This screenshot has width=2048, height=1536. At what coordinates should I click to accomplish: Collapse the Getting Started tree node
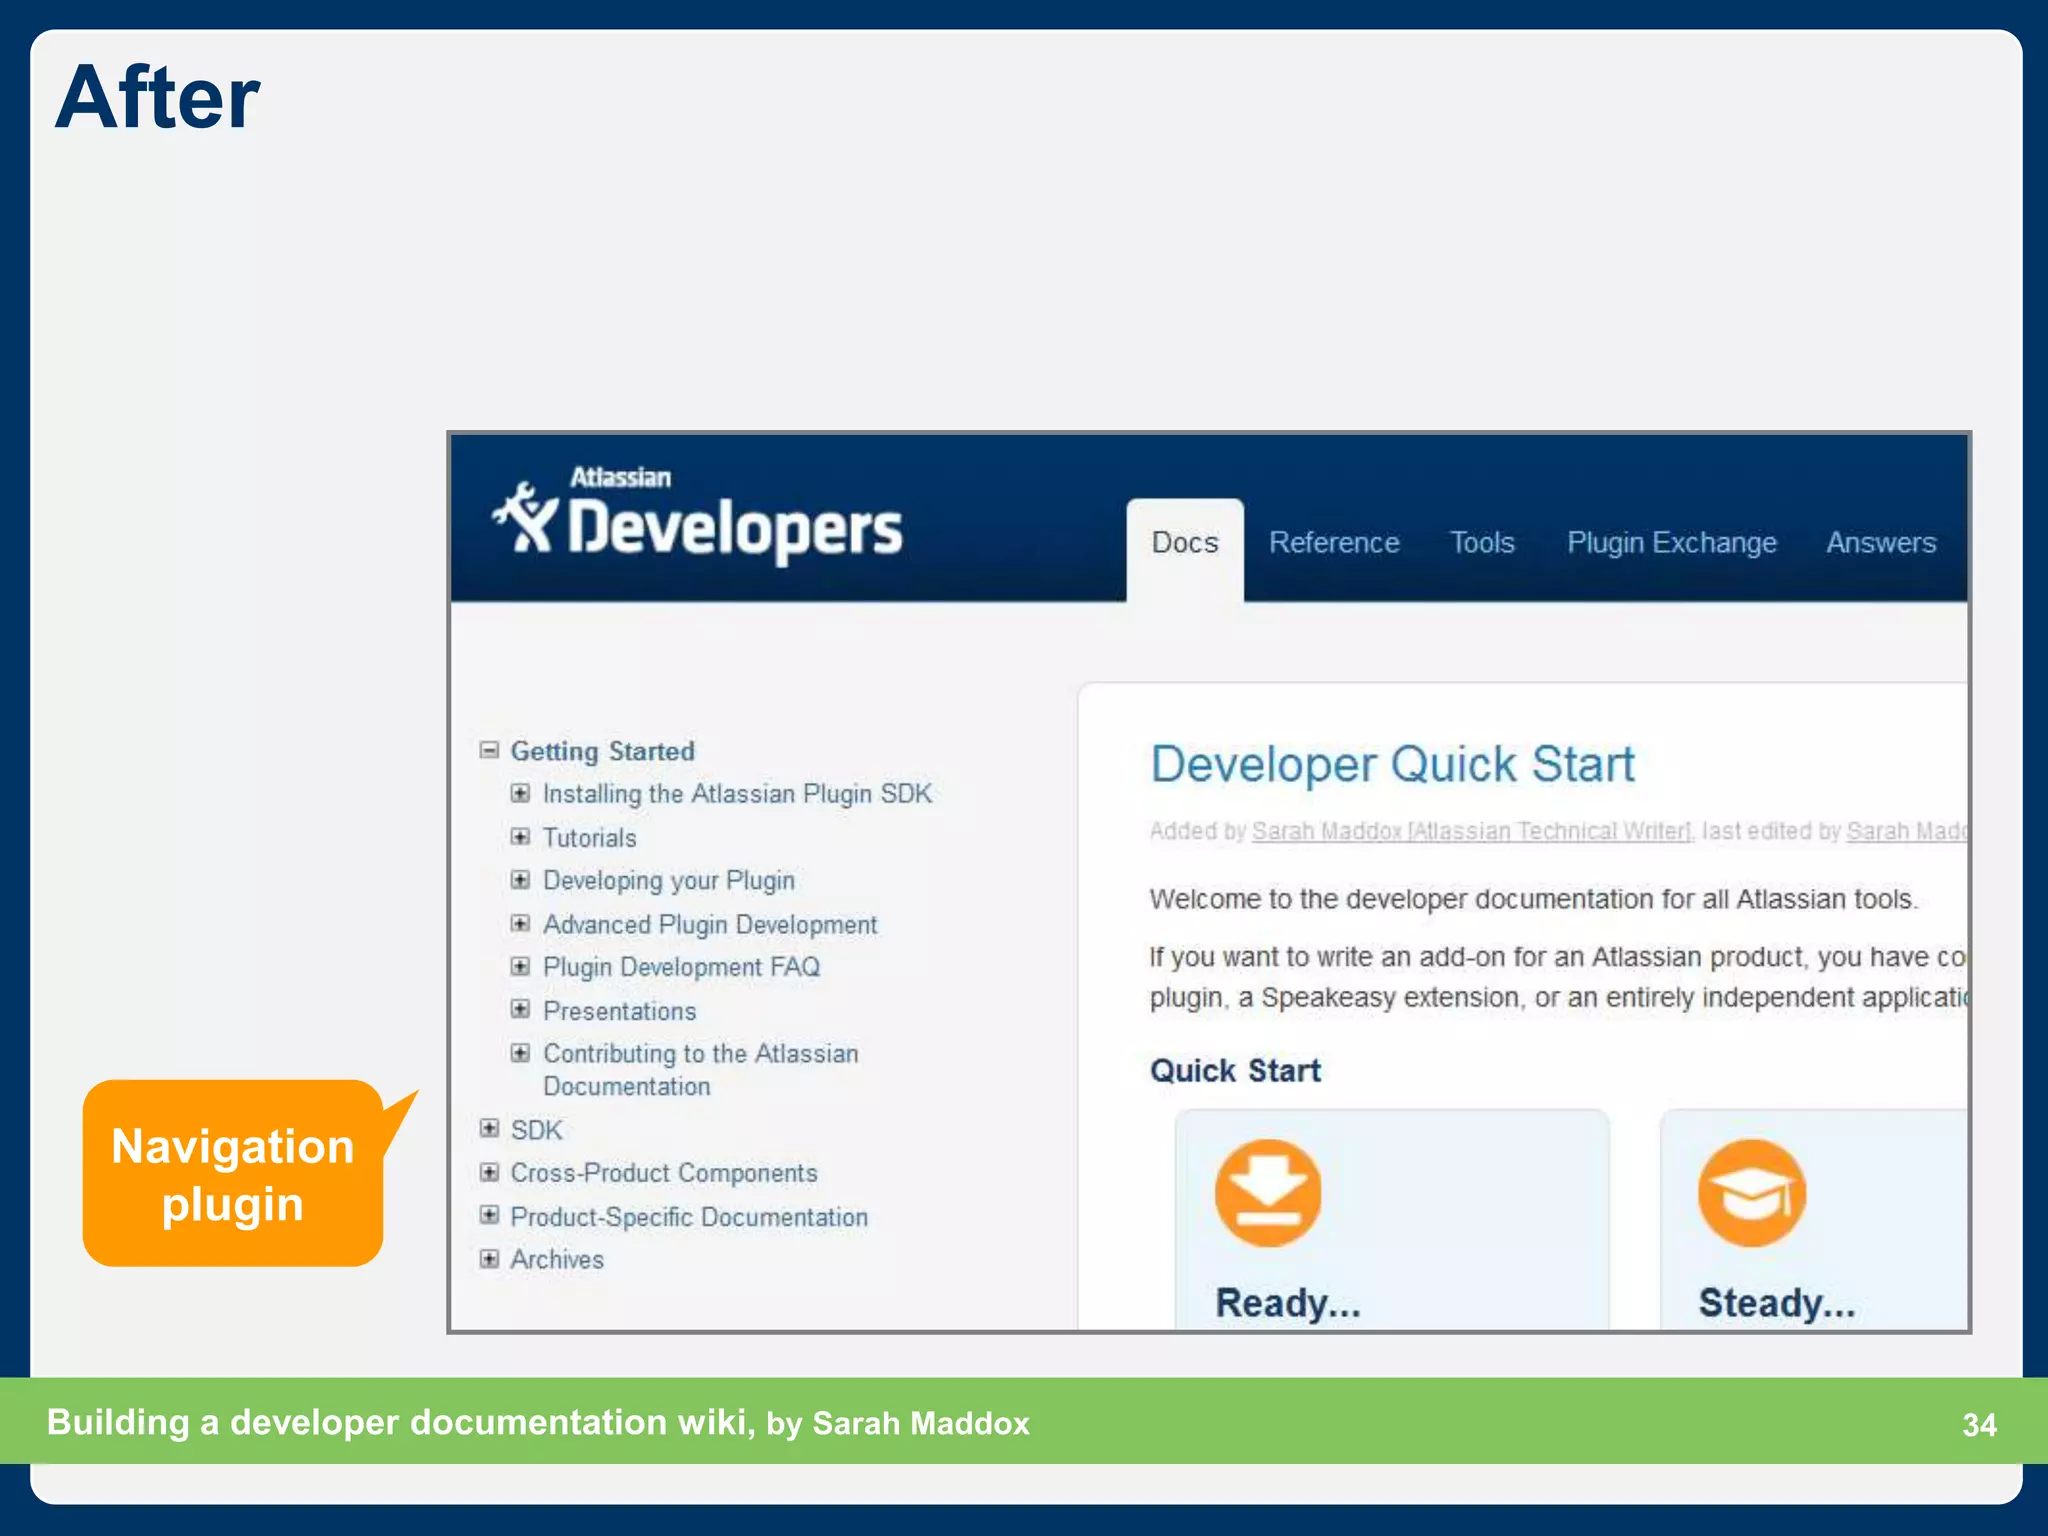coord(489,750)
